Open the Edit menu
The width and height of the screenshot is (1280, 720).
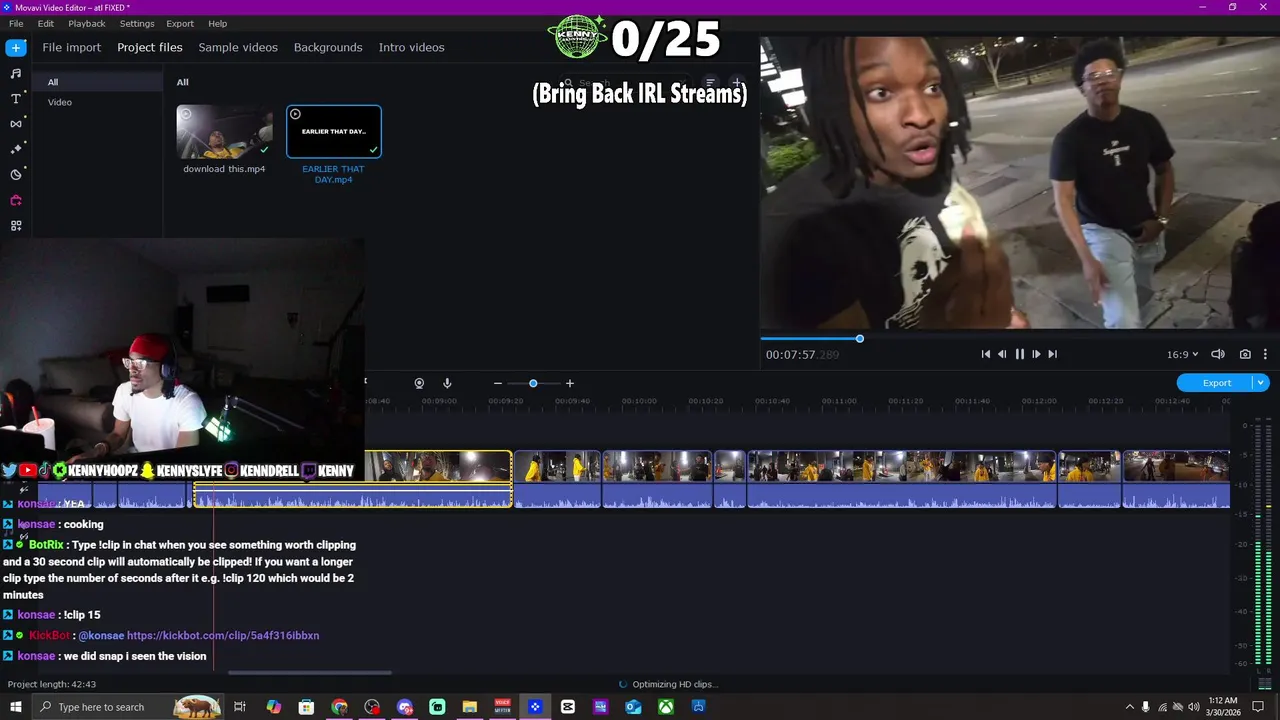click(46, 23)
